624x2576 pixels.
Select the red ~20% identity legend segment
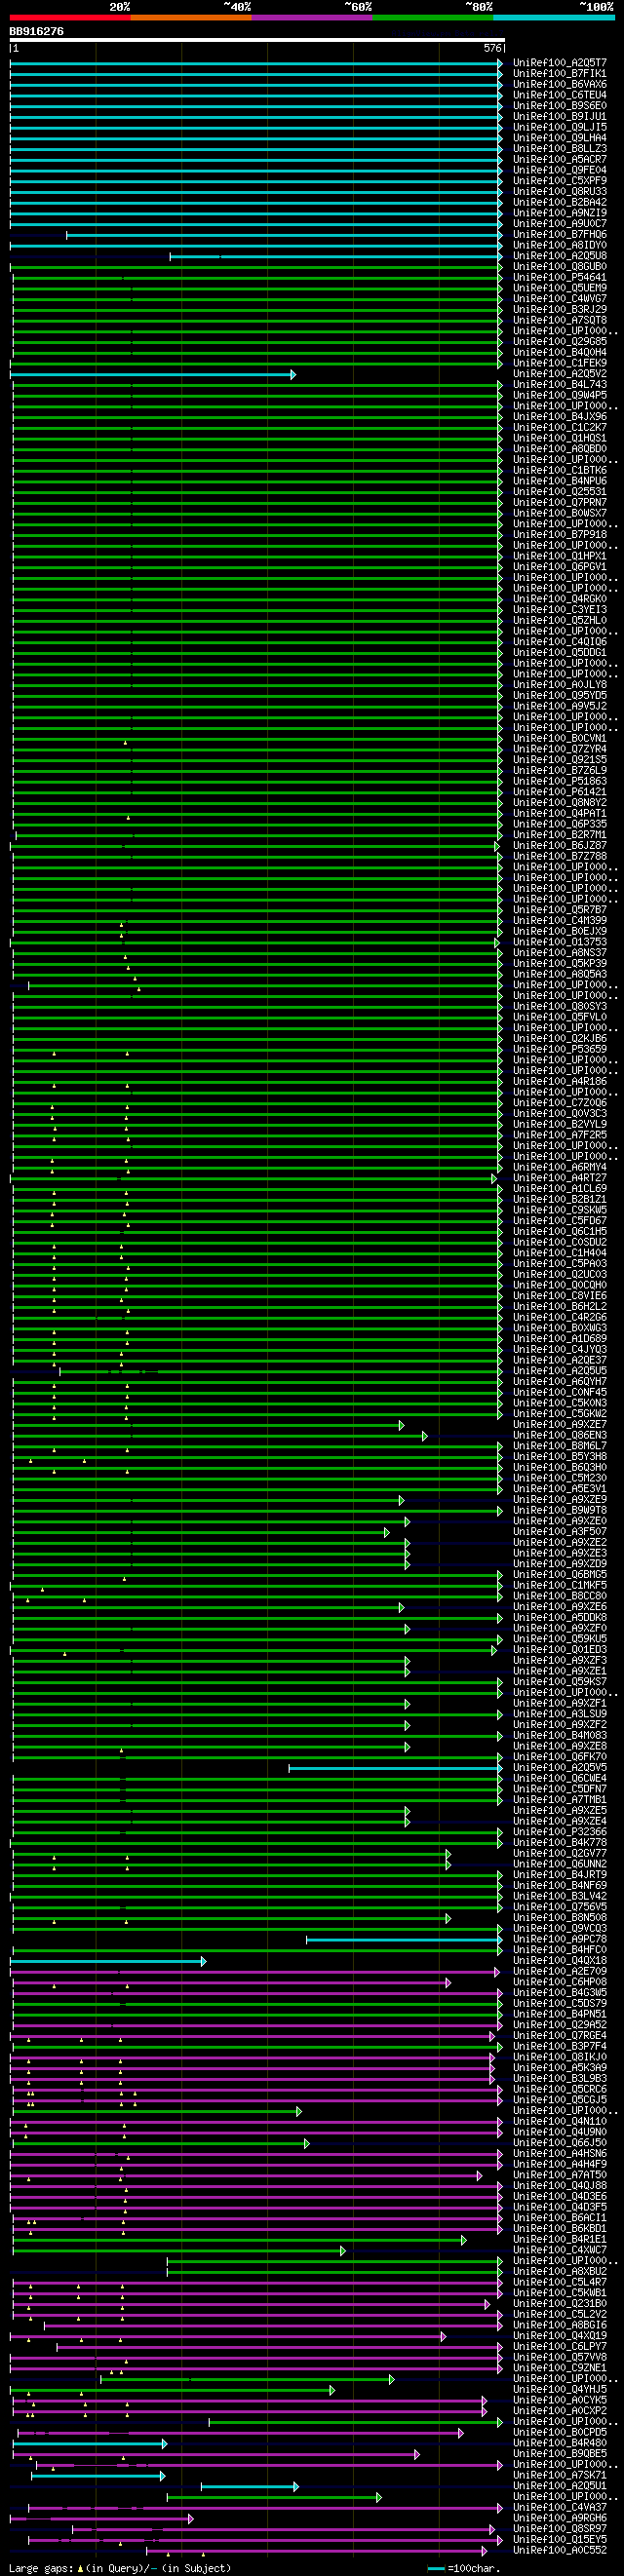70,18
